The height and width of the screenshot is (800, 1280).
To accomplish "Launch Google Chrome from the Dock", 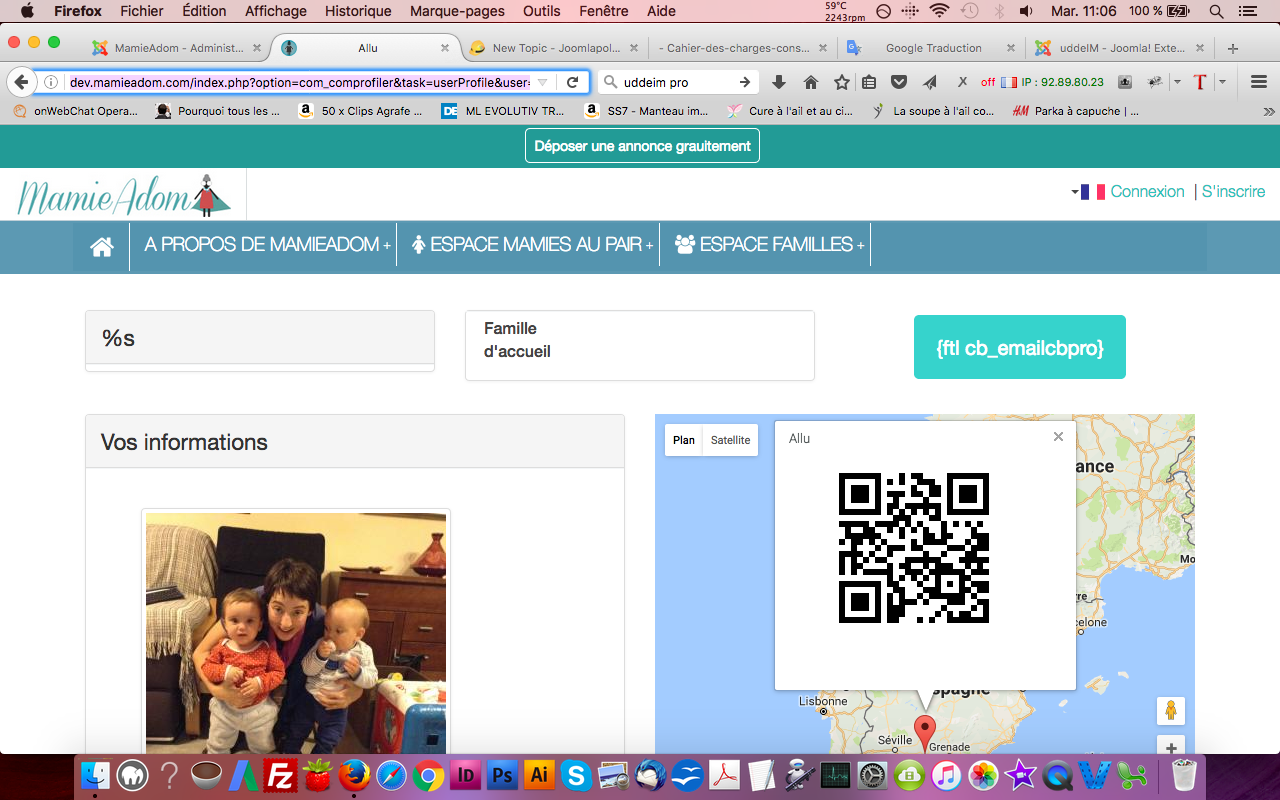I will coord(428,774).
